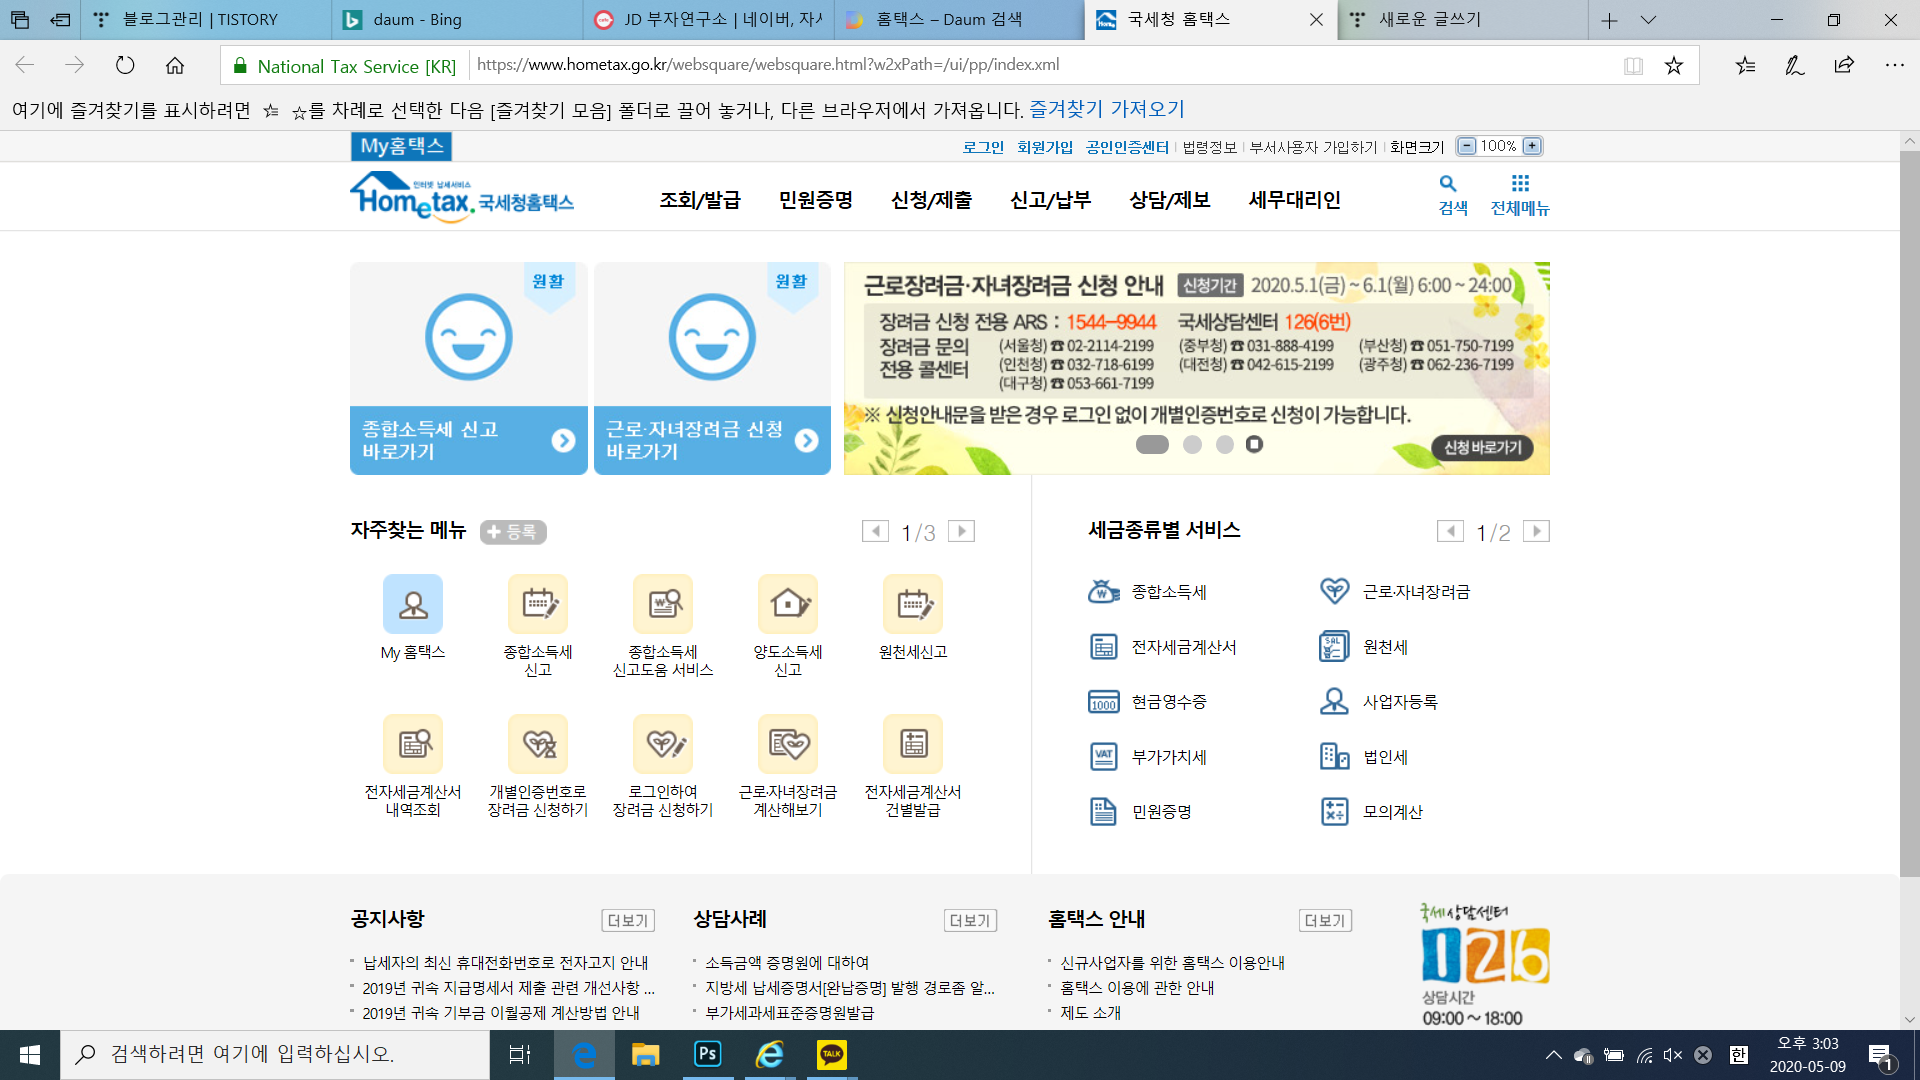The height and width of the screenshot is (1080, 1920).
Task: Click the 양도소득세 신고 house icon
Action: (x=788, y=604)
